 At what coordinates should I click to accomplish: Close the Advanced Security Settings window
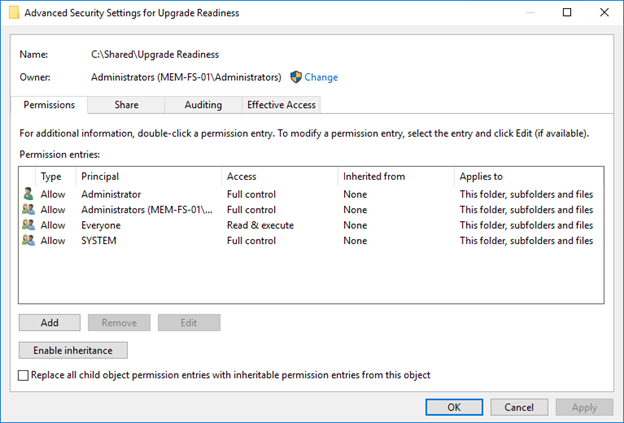coord(601,12)
